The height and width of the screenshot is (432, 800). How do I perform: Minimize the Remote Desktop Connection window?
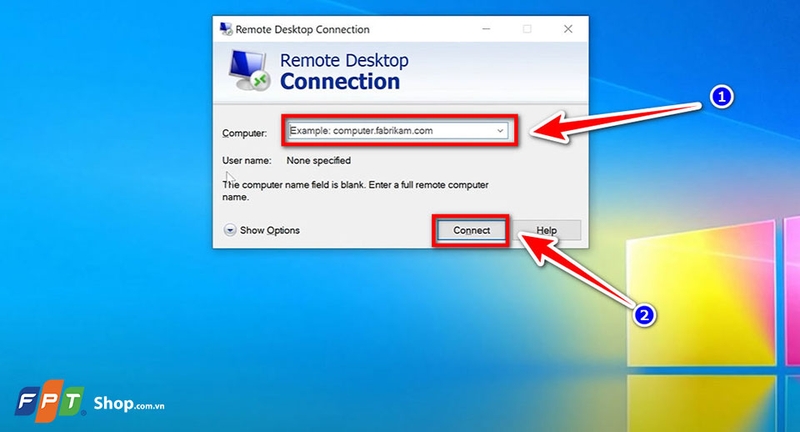click(486, 29)
